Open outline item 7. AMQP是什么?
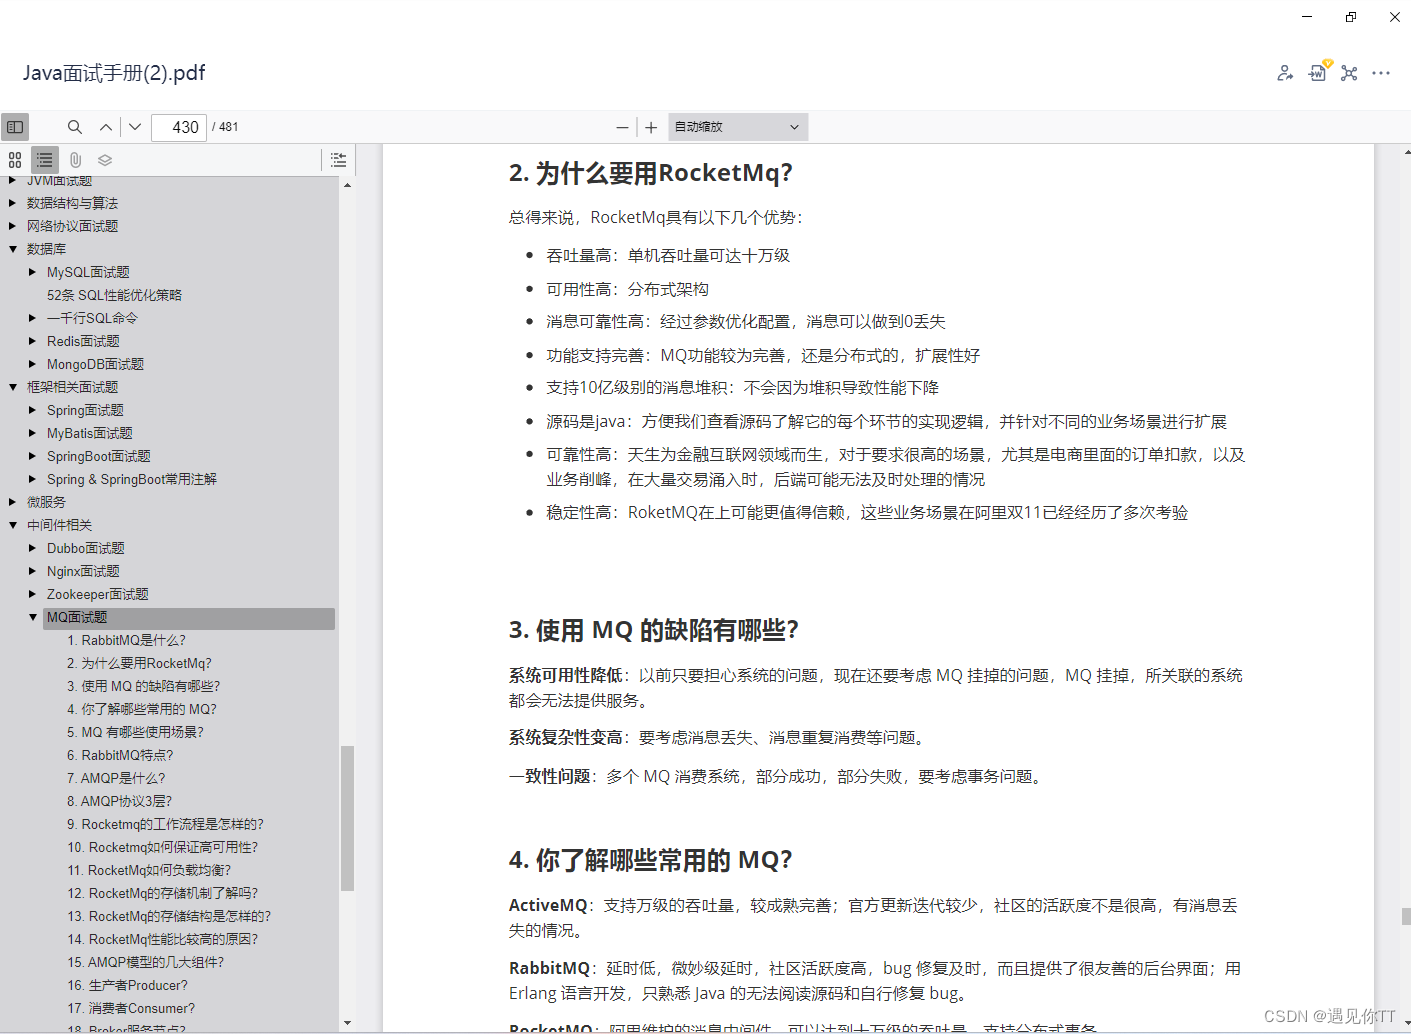This screenshot has height=1034, width=1411. [116, 778]
